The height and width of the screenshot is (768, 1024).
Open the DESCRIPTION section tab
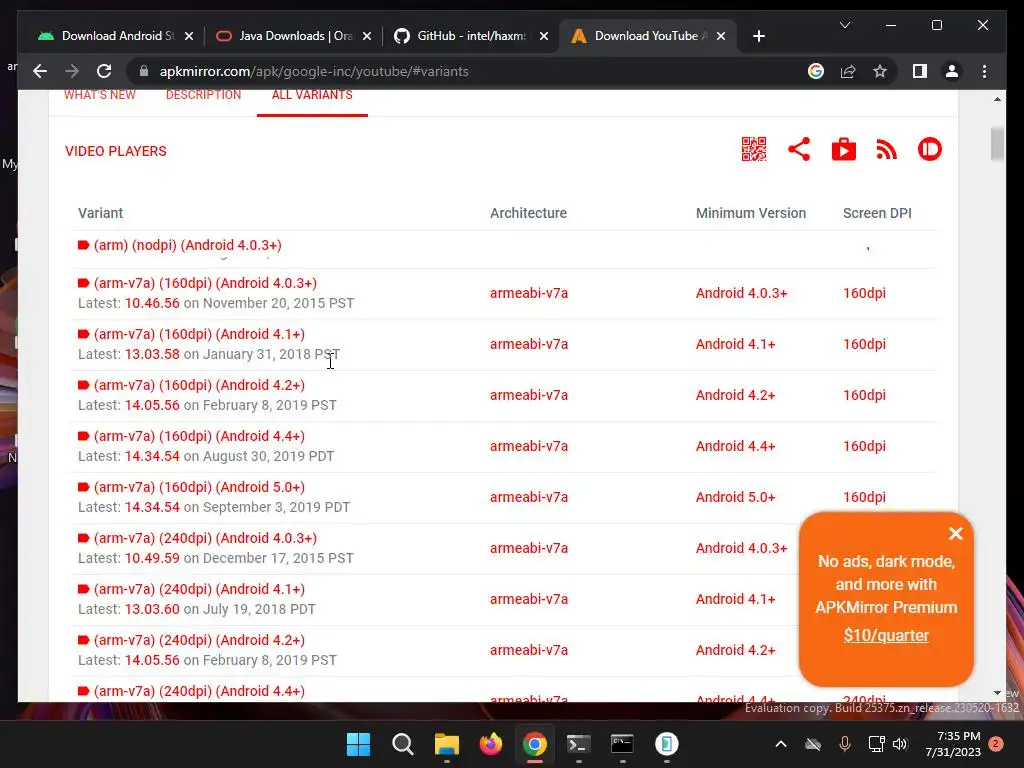tap(203, 95)
